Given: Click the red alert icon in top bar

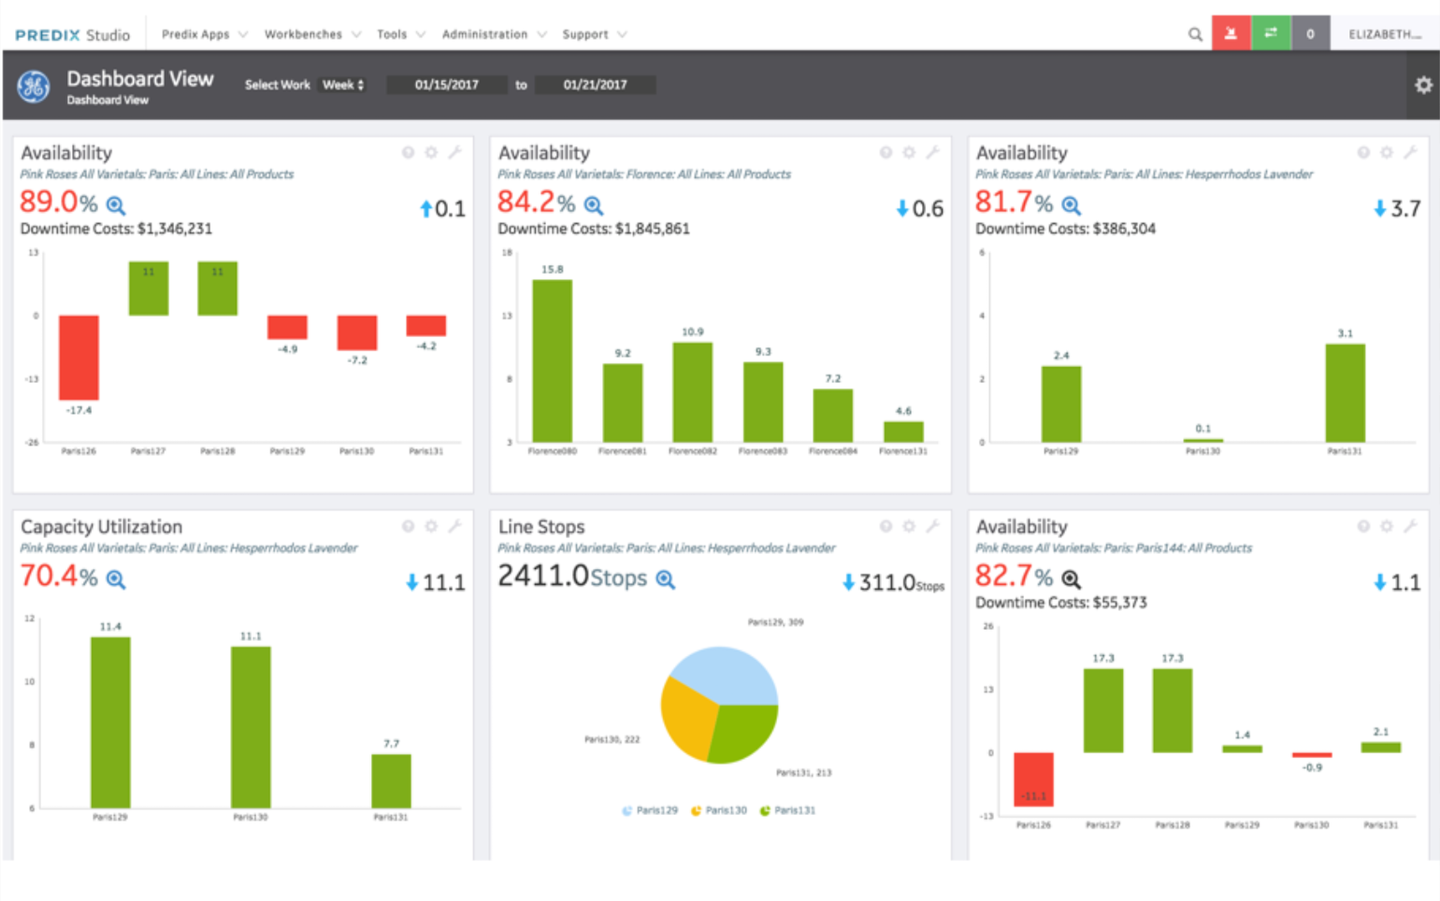Looking at the screenshot, I should 1231,34.
